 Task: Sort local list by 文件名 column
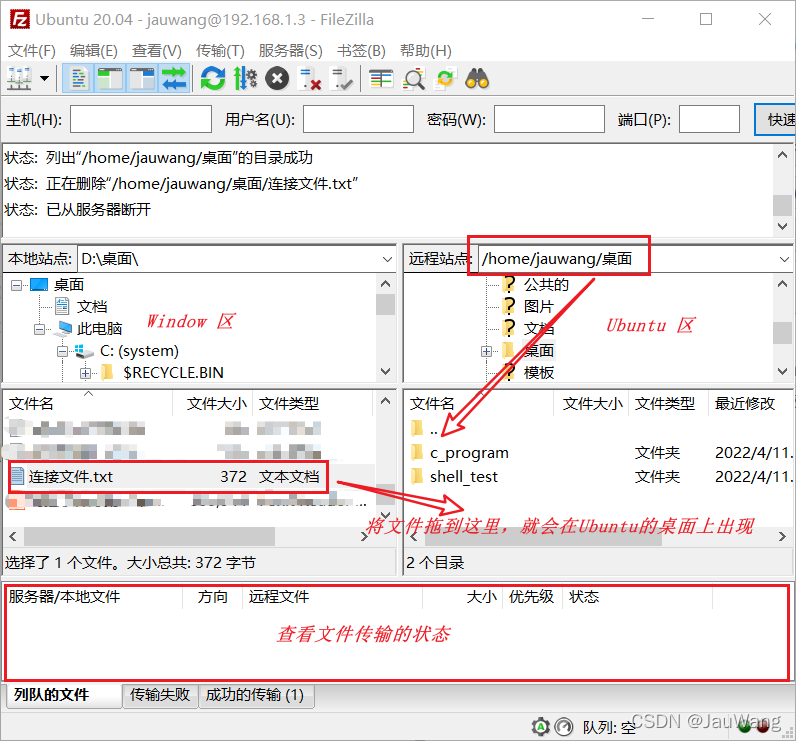31,403
